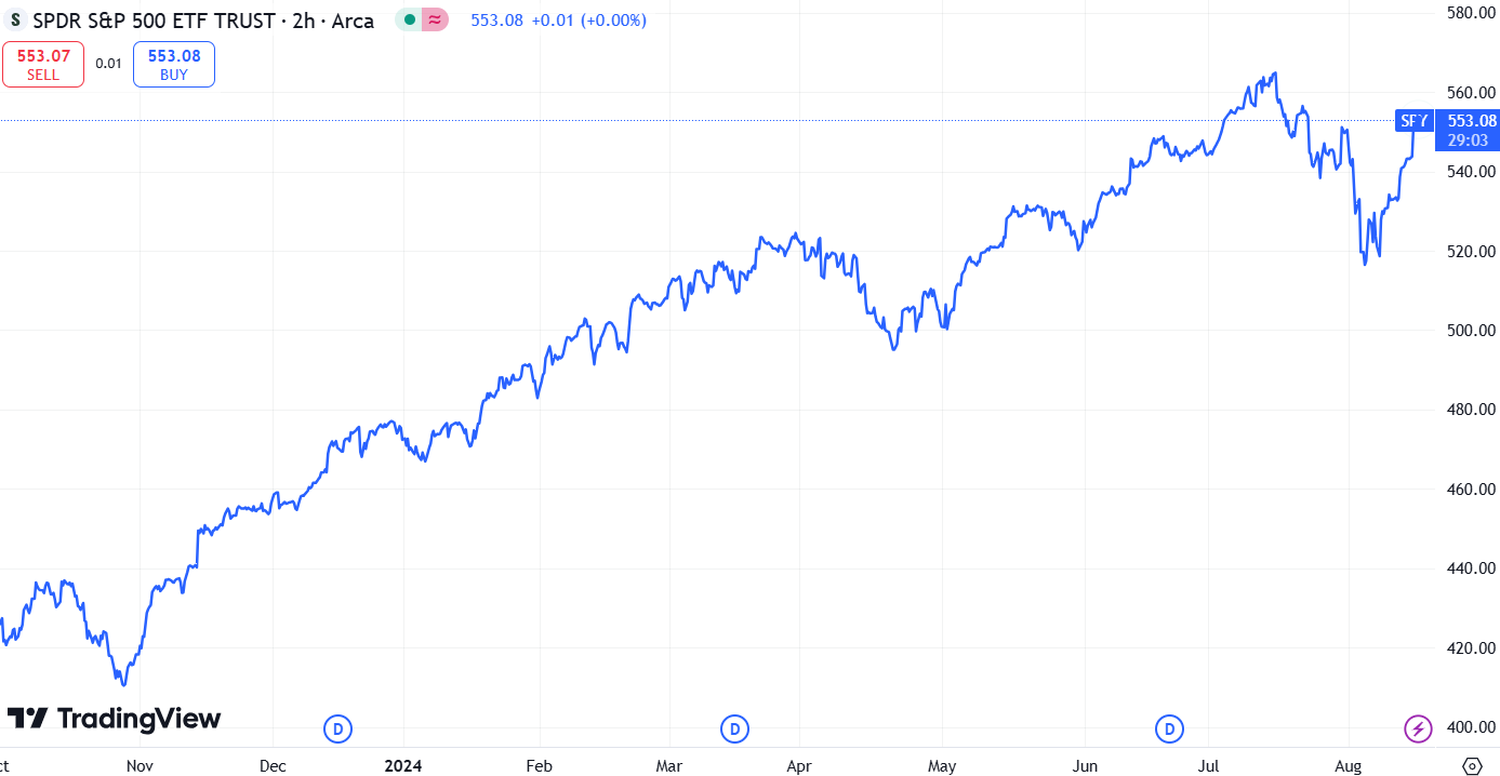Click the Dec label on time axis
The height and width of the screenshot is (776, 1500).
(272, 766)
